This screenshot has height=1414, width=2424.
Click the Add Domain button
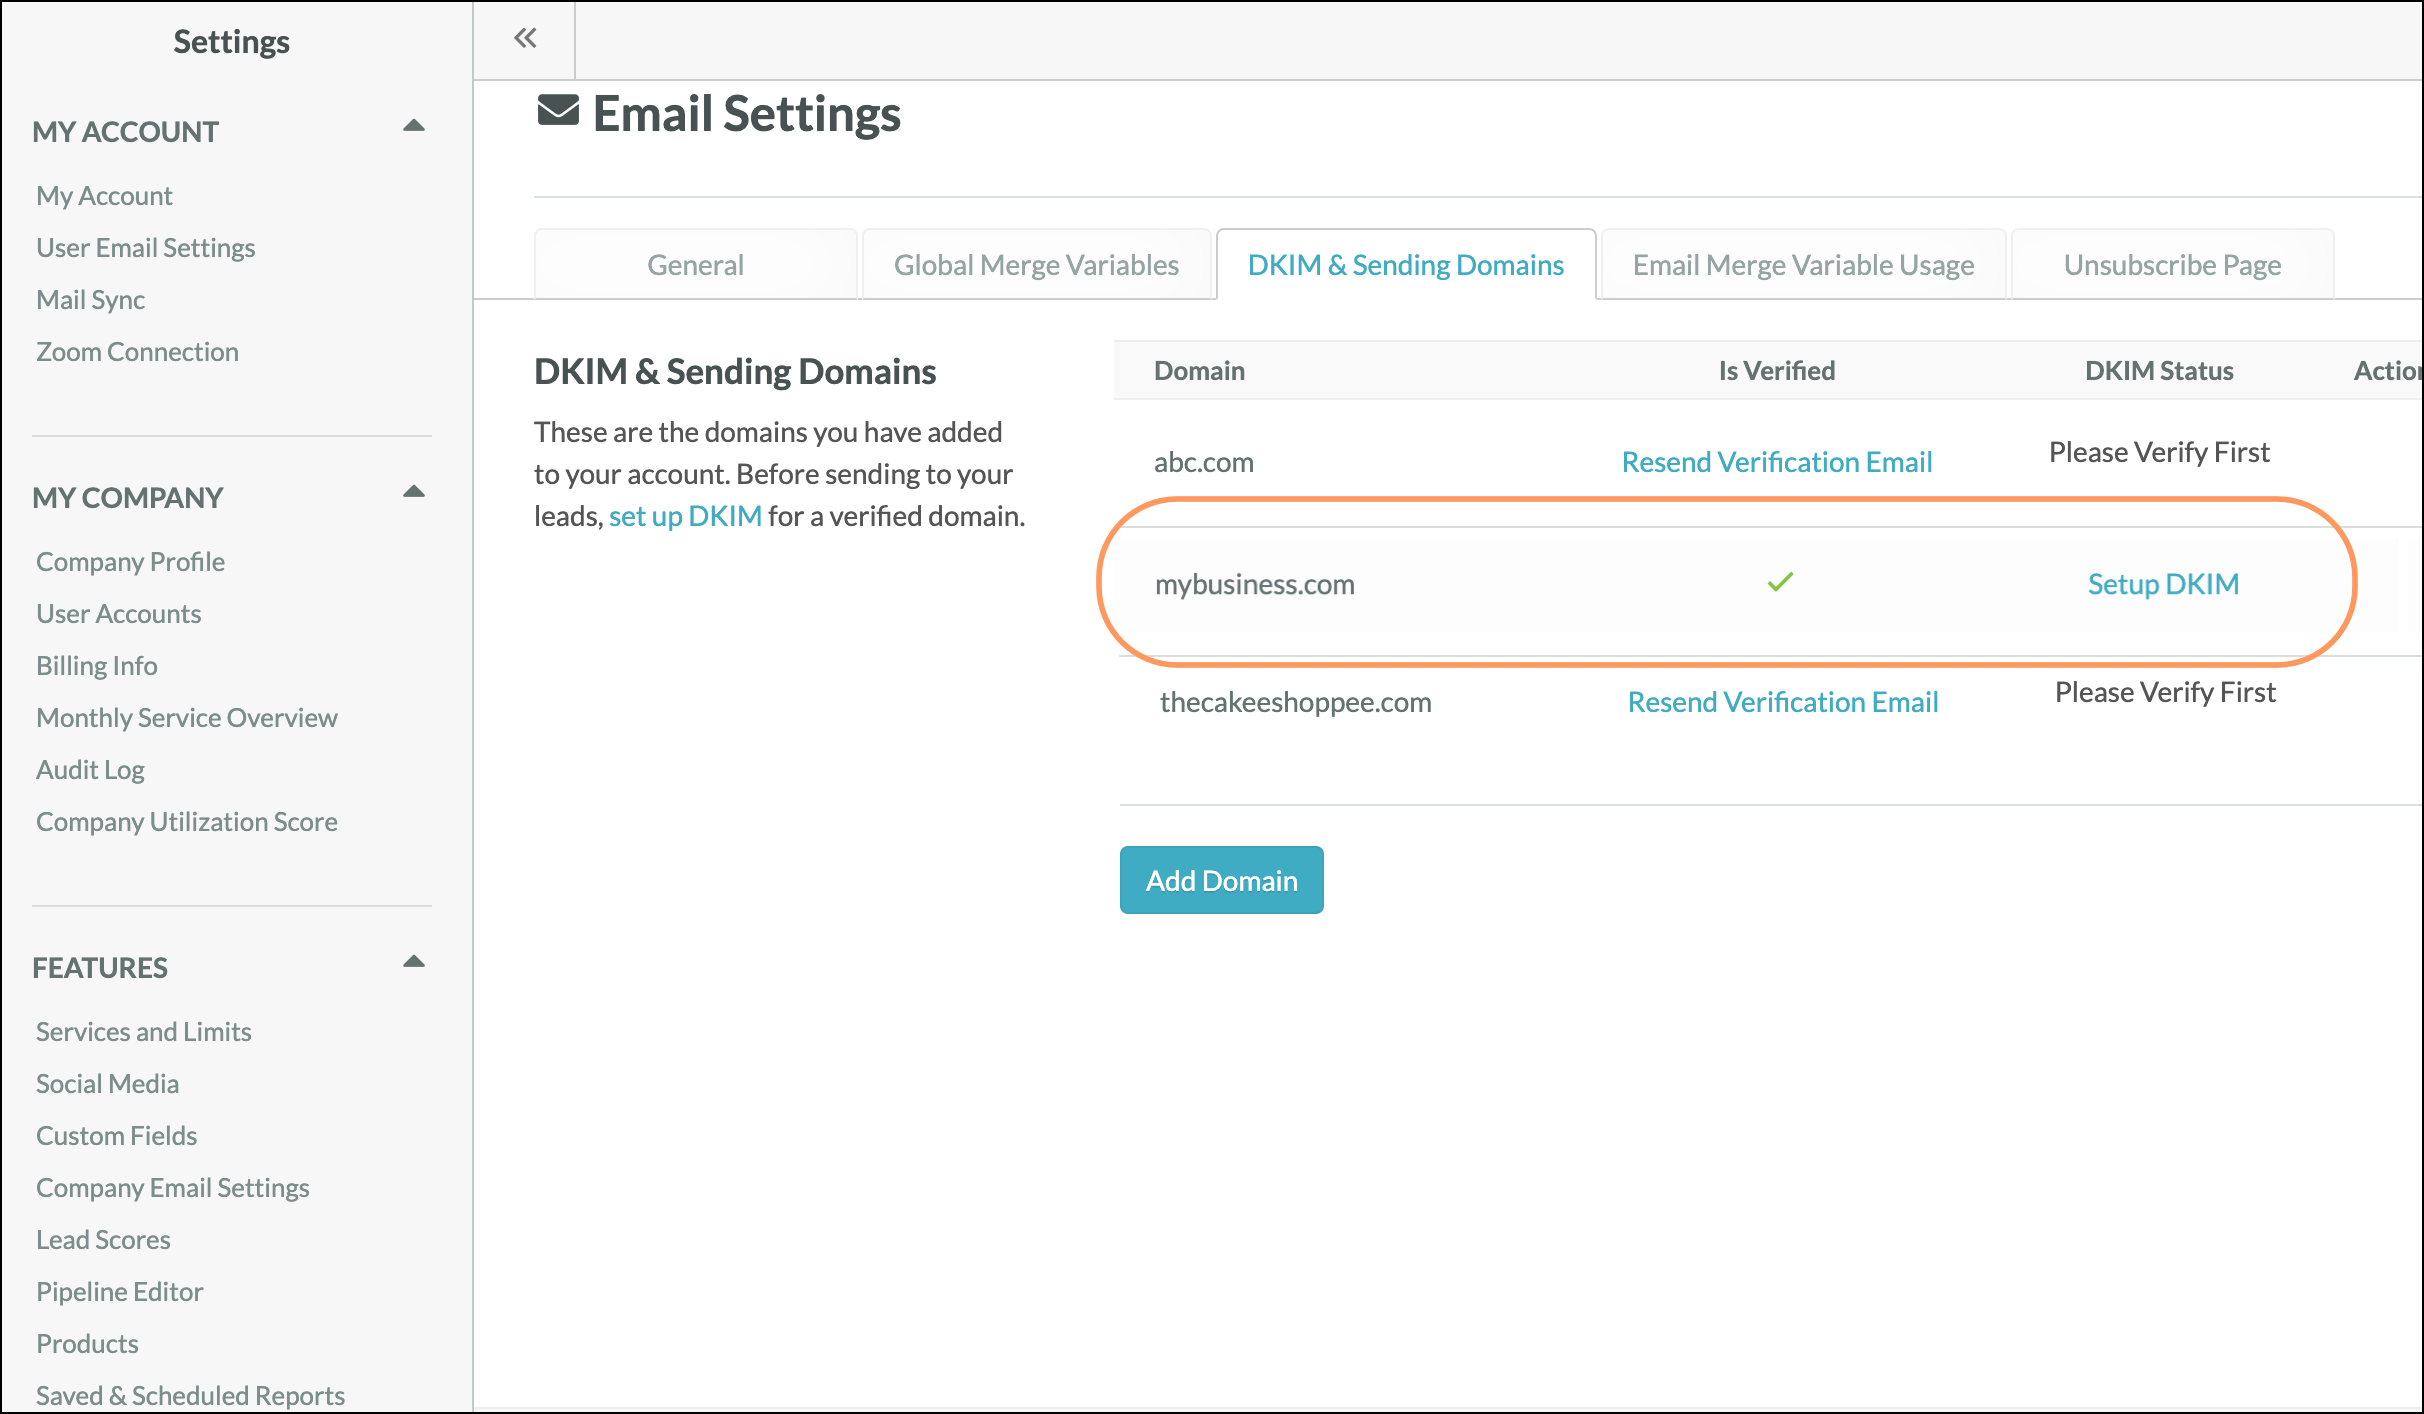[x=1222, y=880]
